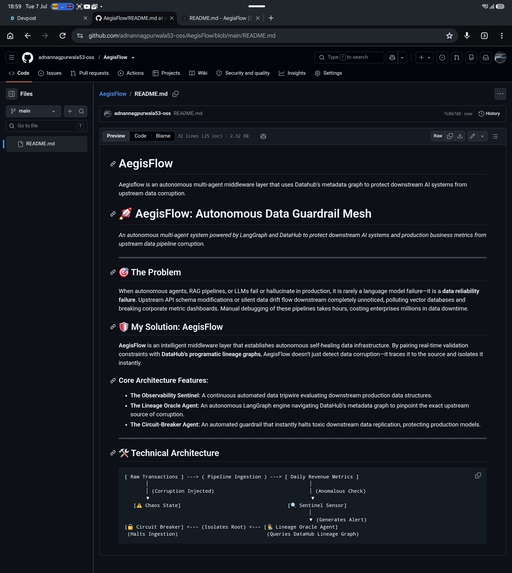Open the README.md commit message link

click(x=188, y=113)
